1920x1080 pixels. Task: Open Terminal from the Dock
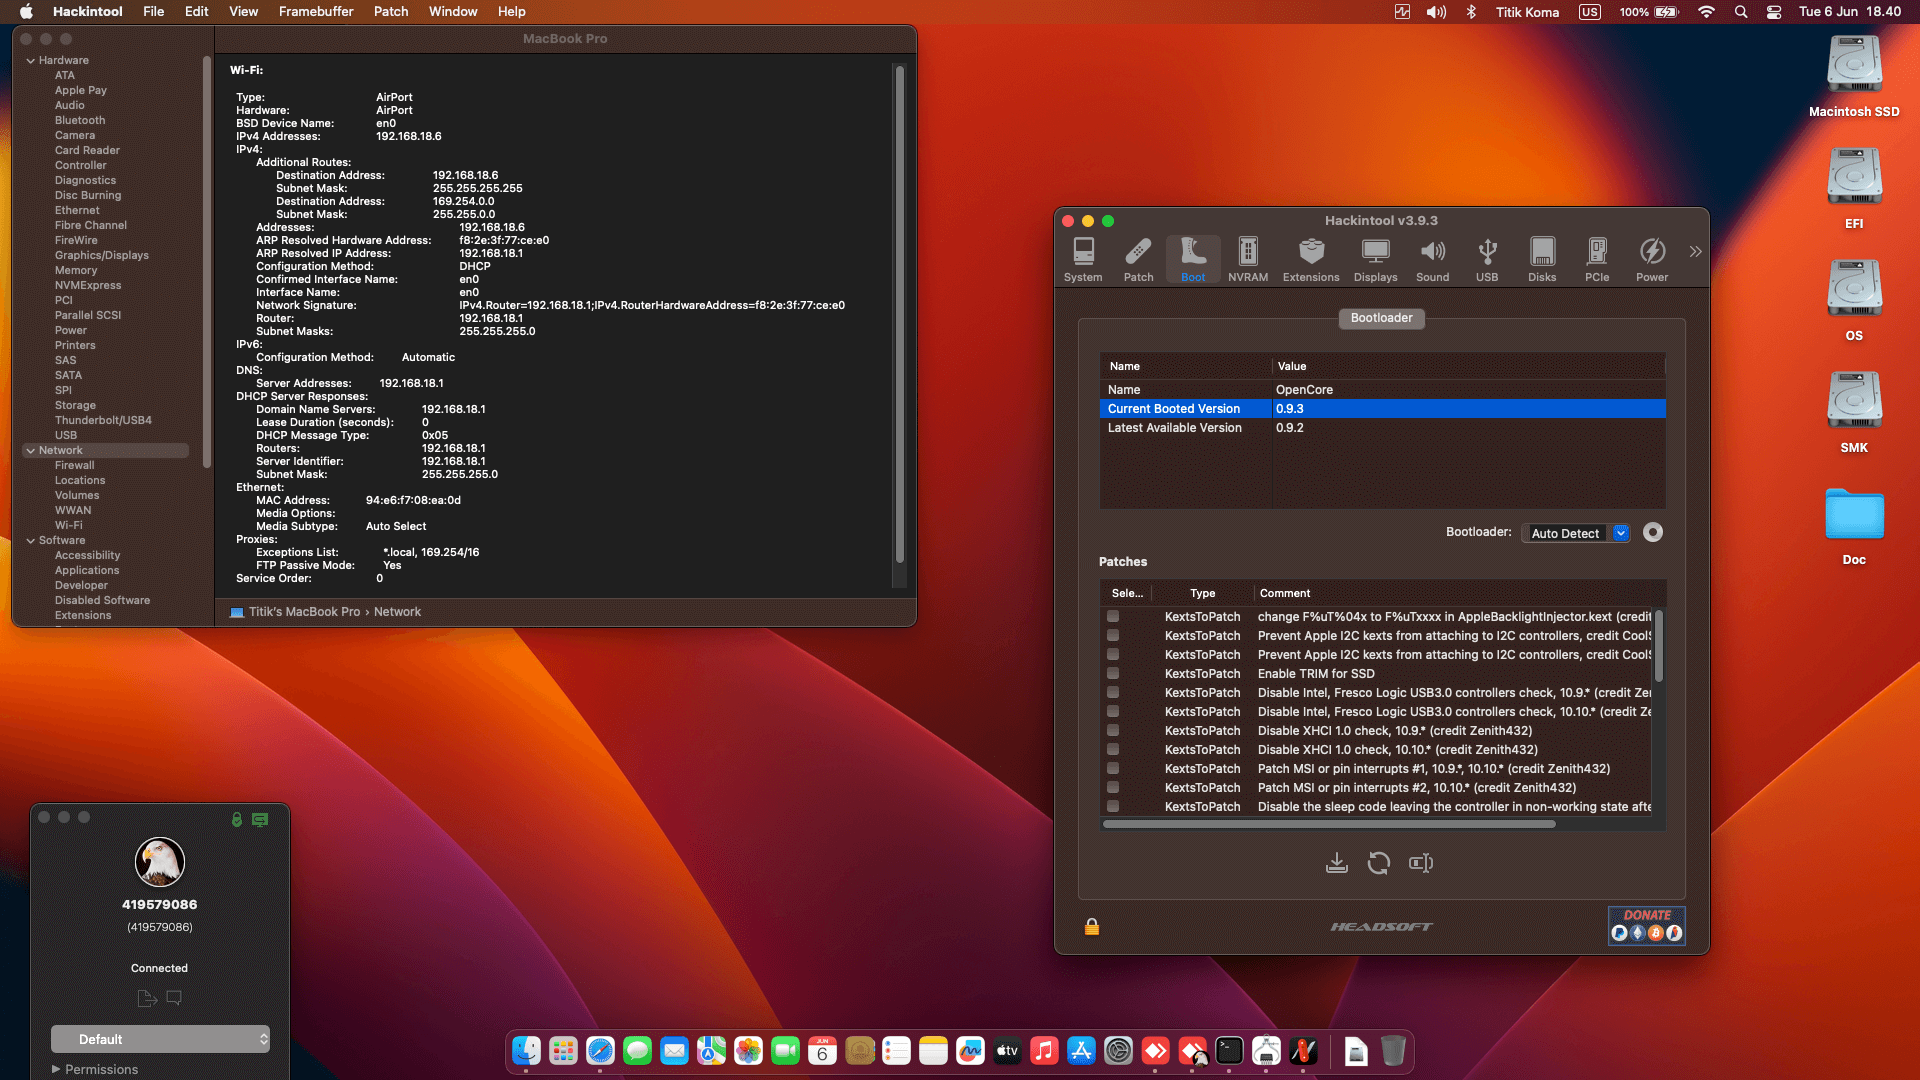coord(1229,1051)
